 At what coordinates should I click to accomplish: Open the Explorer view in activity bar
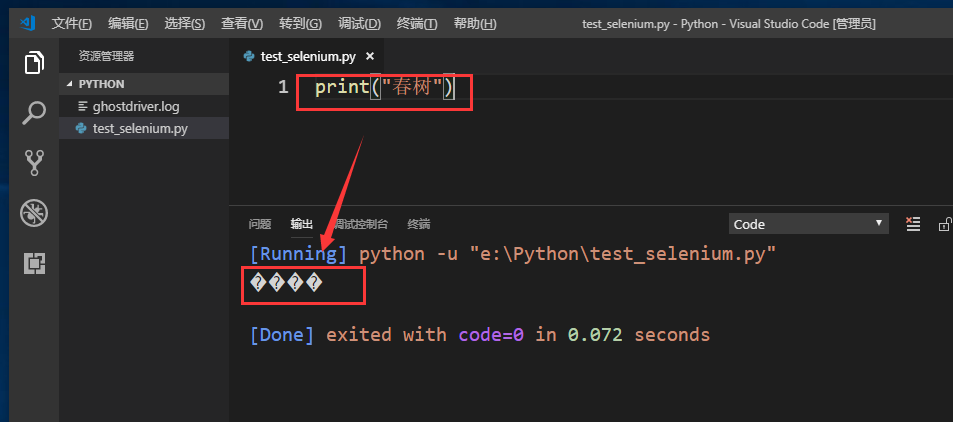pyautogui.click(x=34, y=63)
